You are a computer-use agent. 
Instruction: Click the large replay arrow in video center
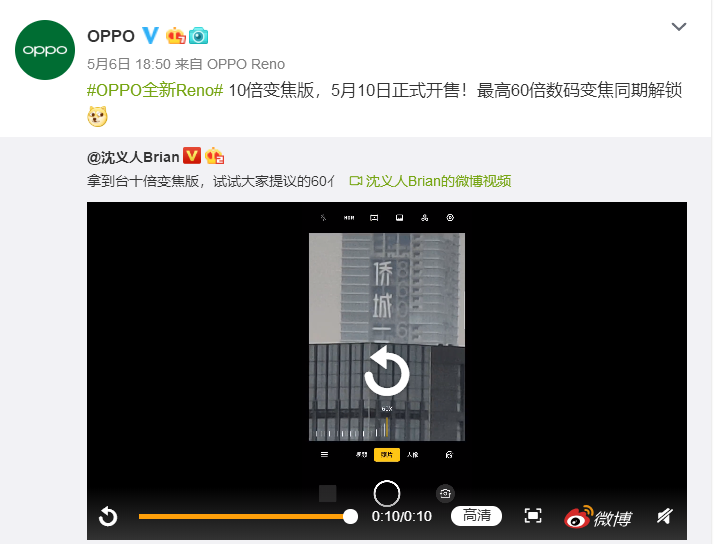(x=387, y=372)
